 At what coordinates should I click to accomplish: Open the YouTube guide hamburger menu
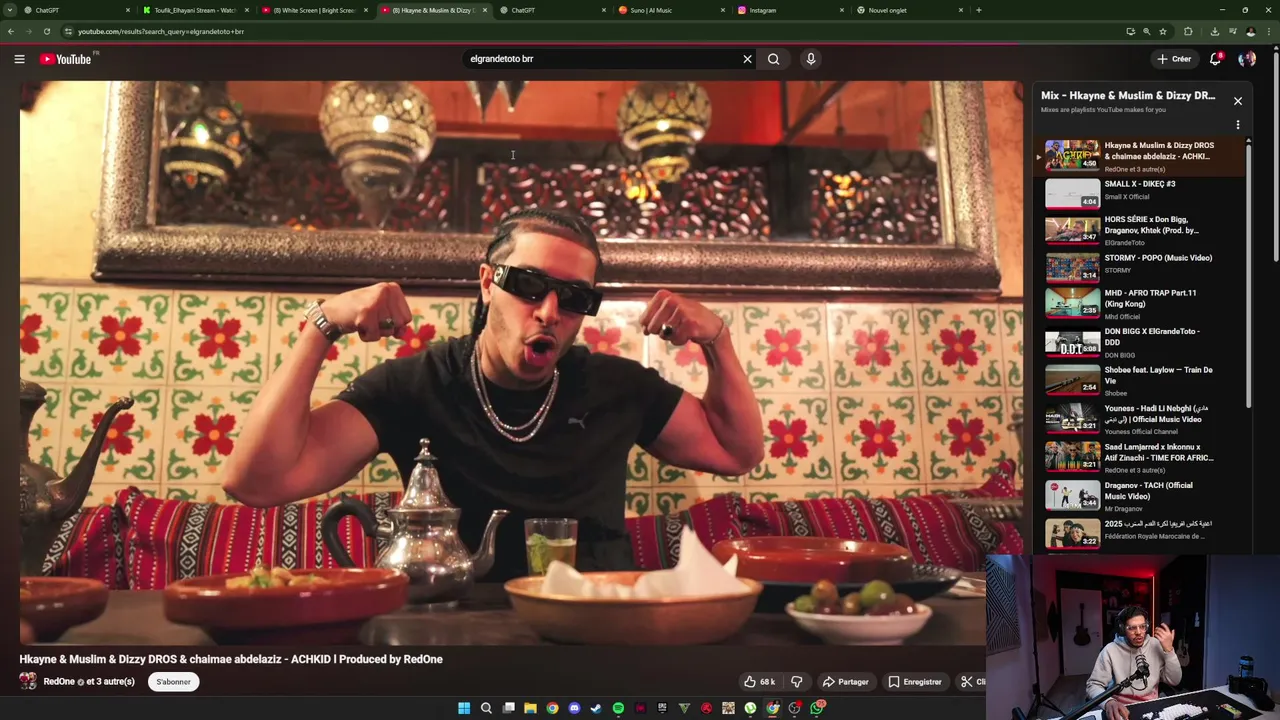pyautogui.click(x=19, y=59)
